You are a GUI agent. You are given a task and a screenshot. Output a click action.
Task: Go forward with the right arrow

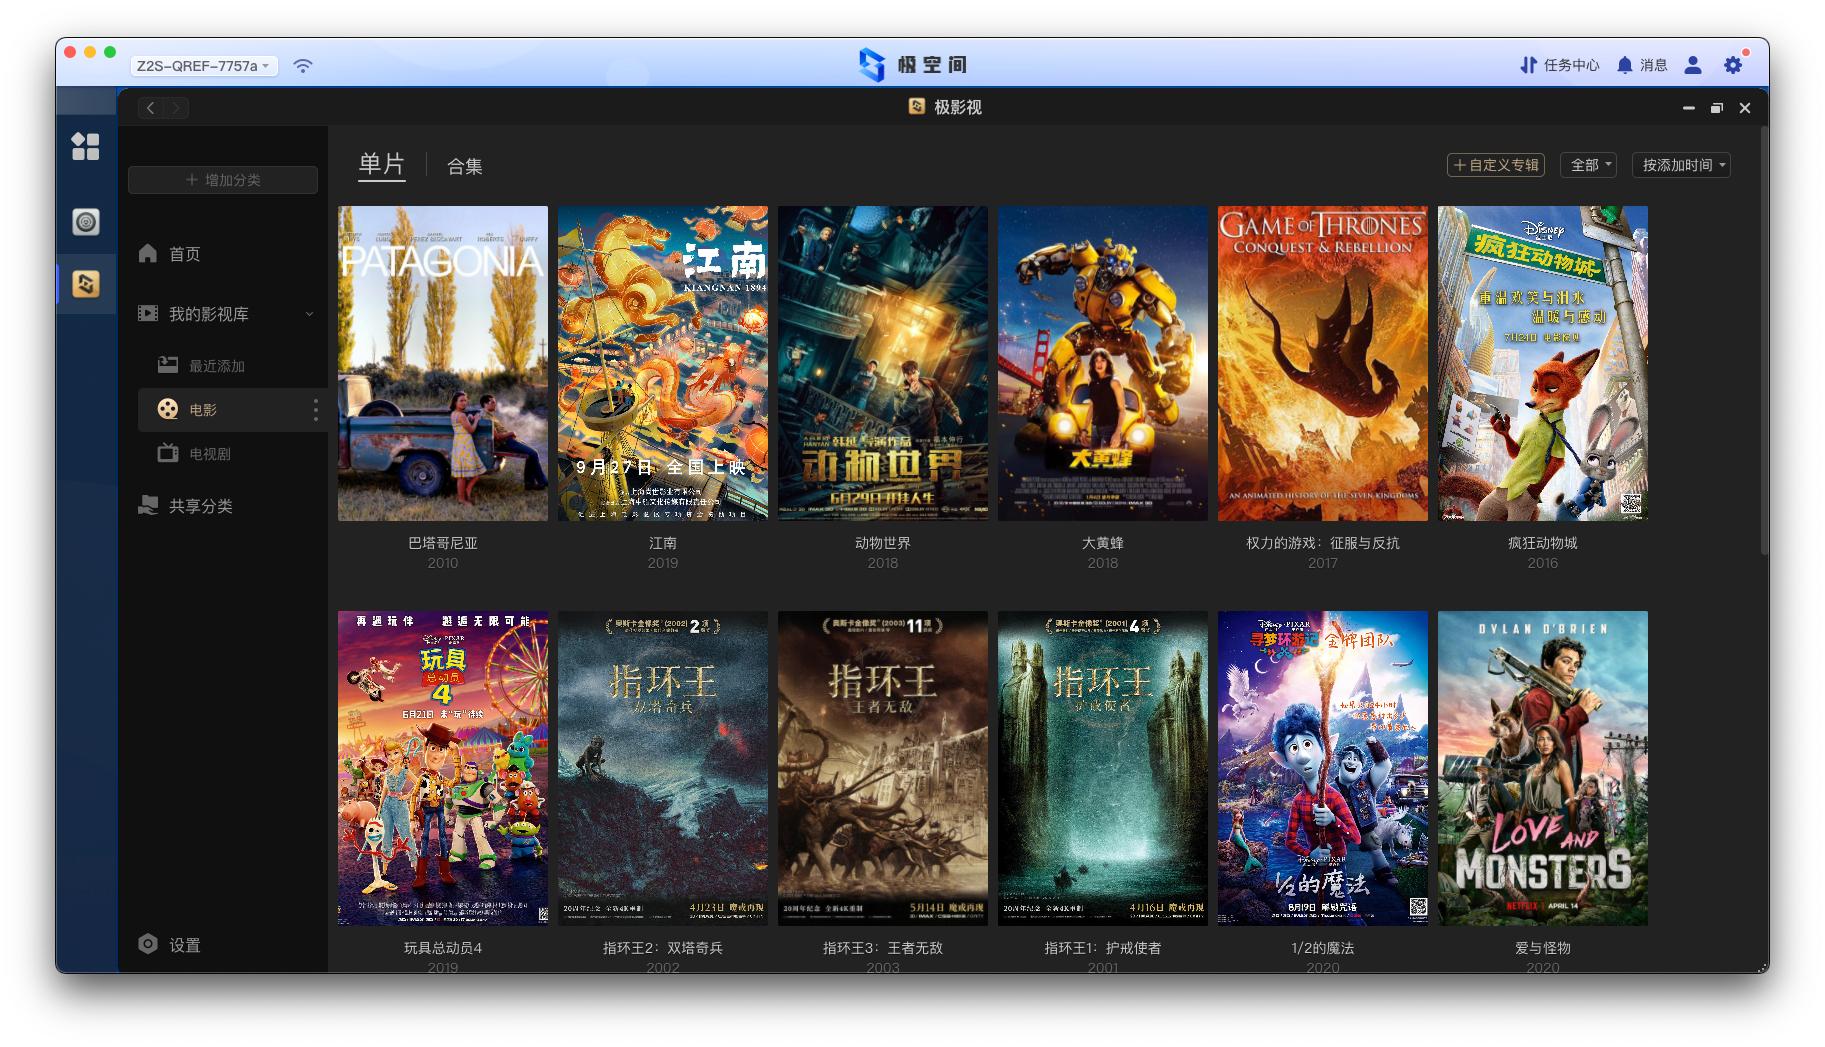(x=176, y=108)
